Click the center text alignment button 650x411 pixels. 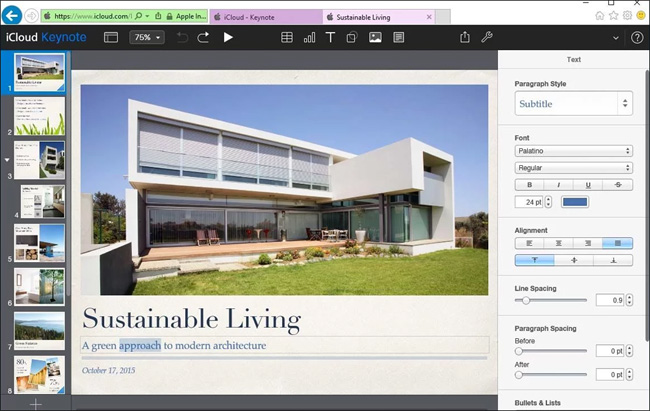tap(558, 243)
